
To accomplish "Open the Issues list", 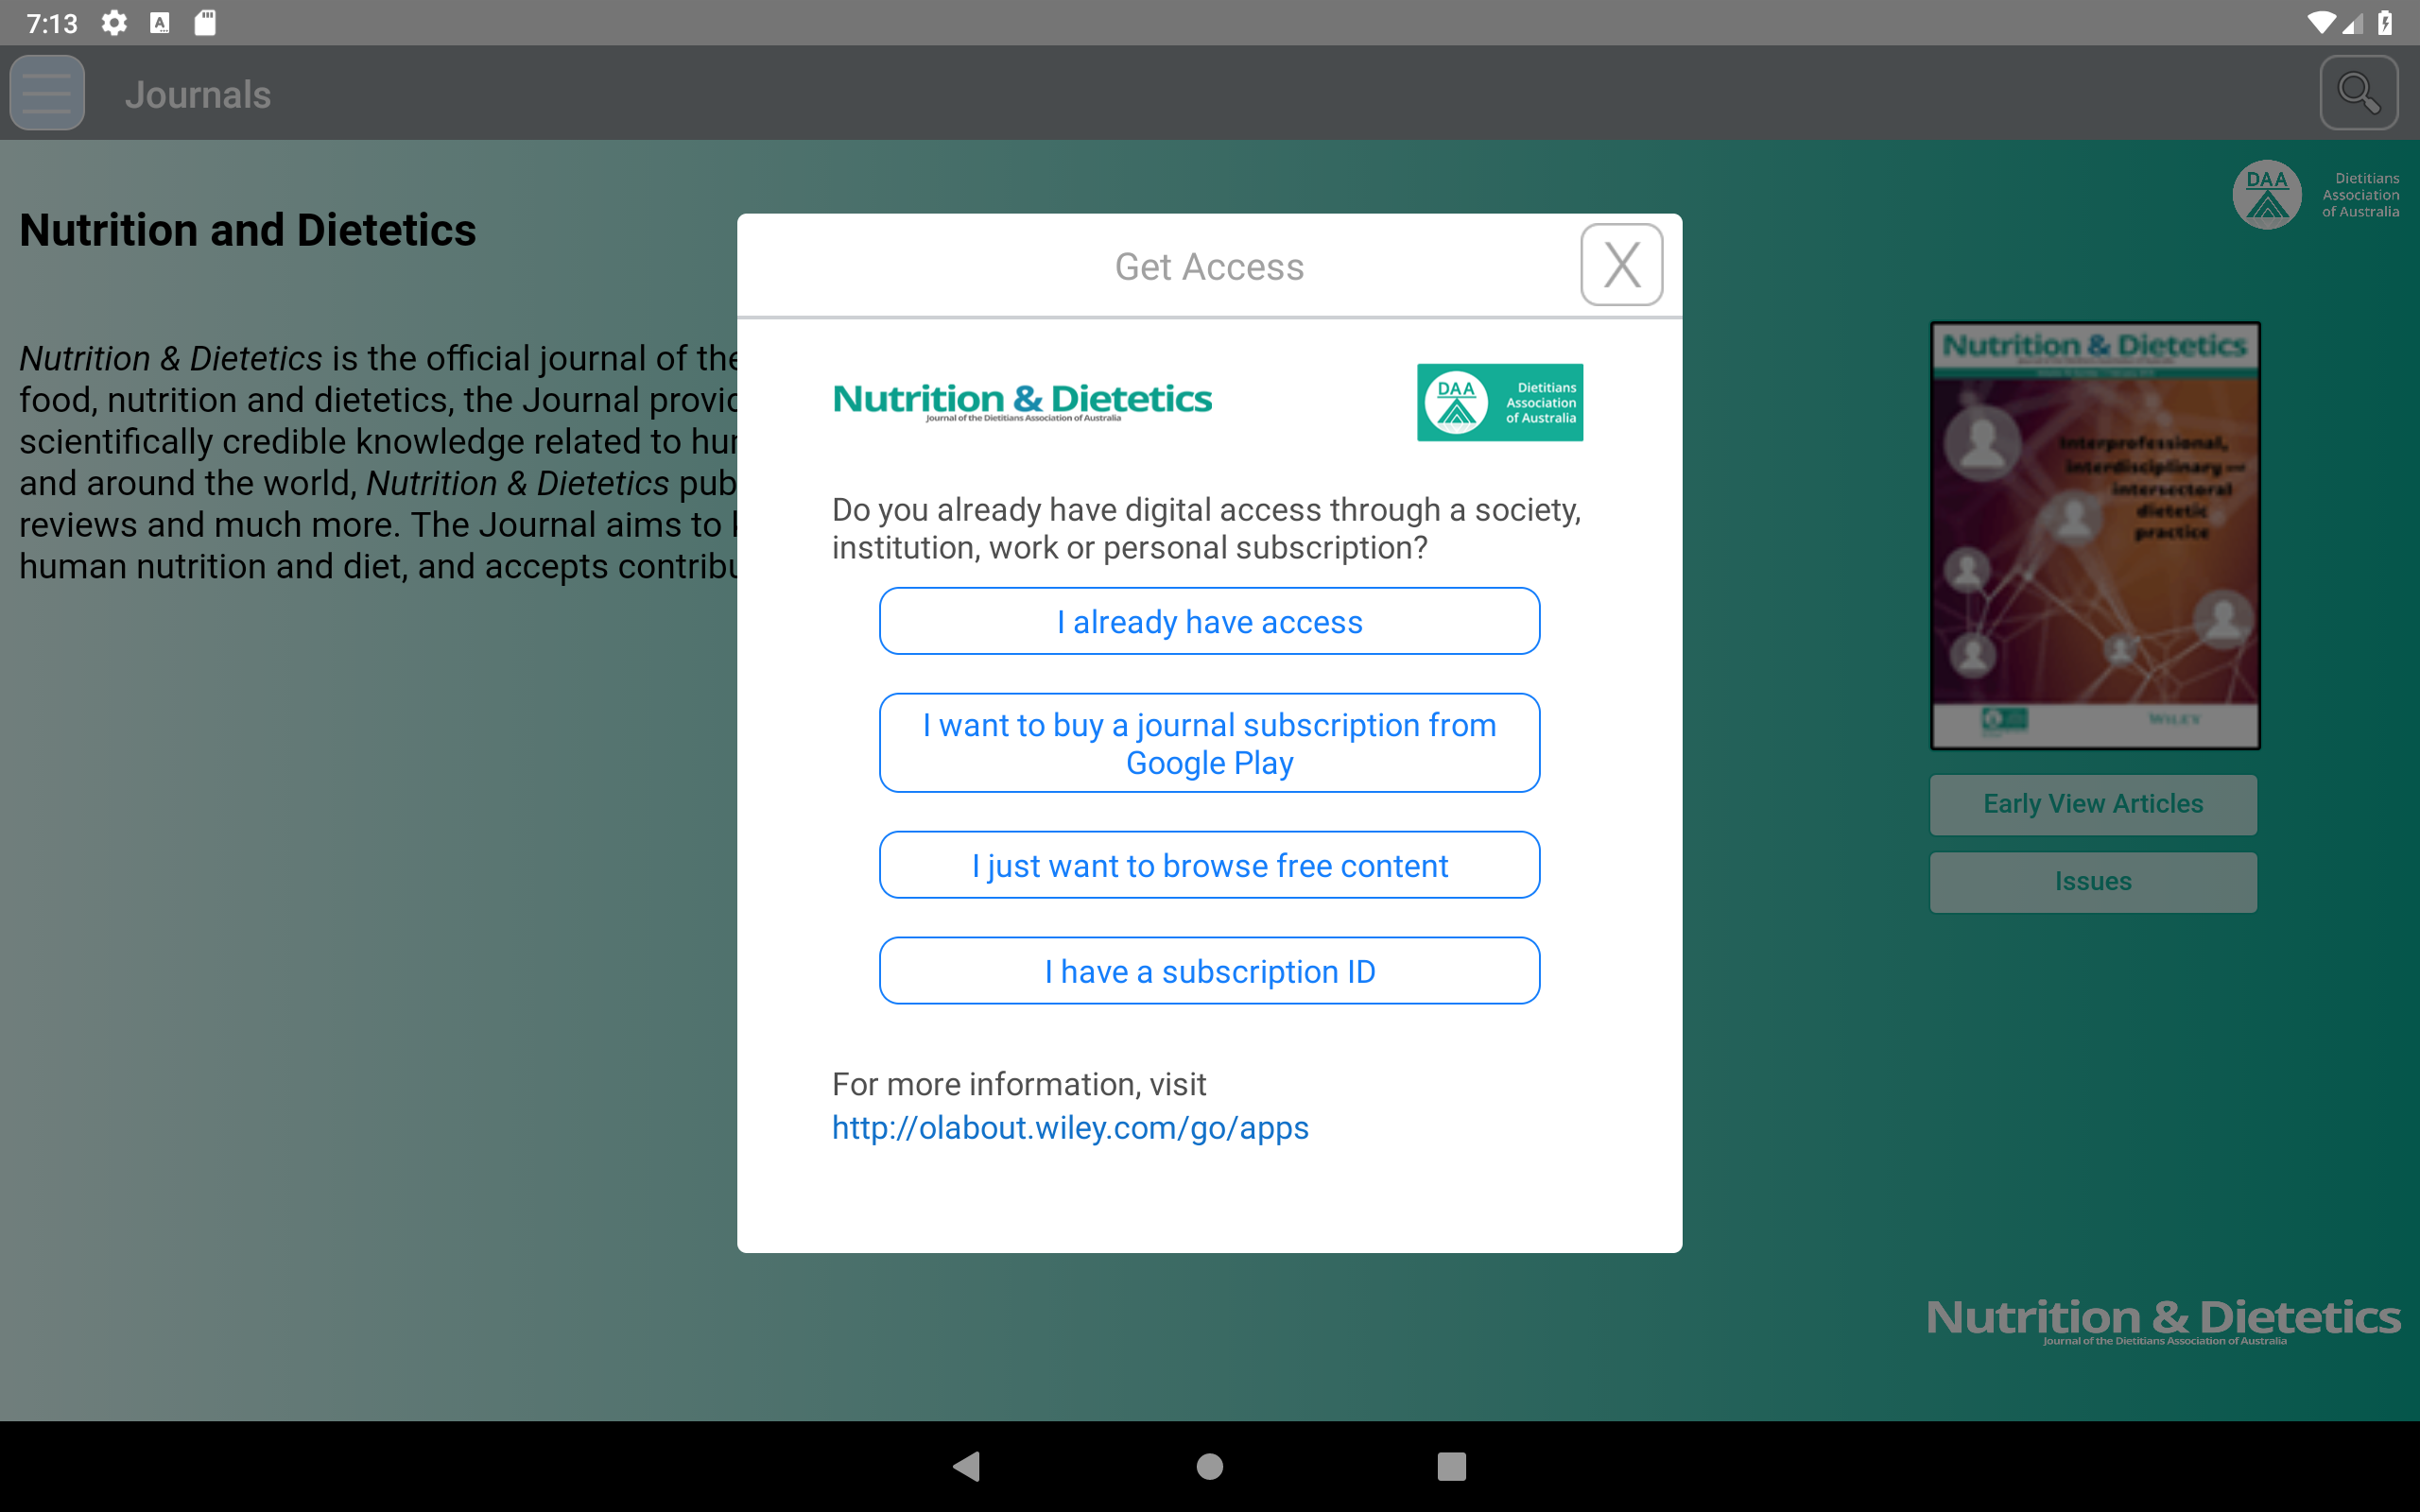I will (2093, 882).
